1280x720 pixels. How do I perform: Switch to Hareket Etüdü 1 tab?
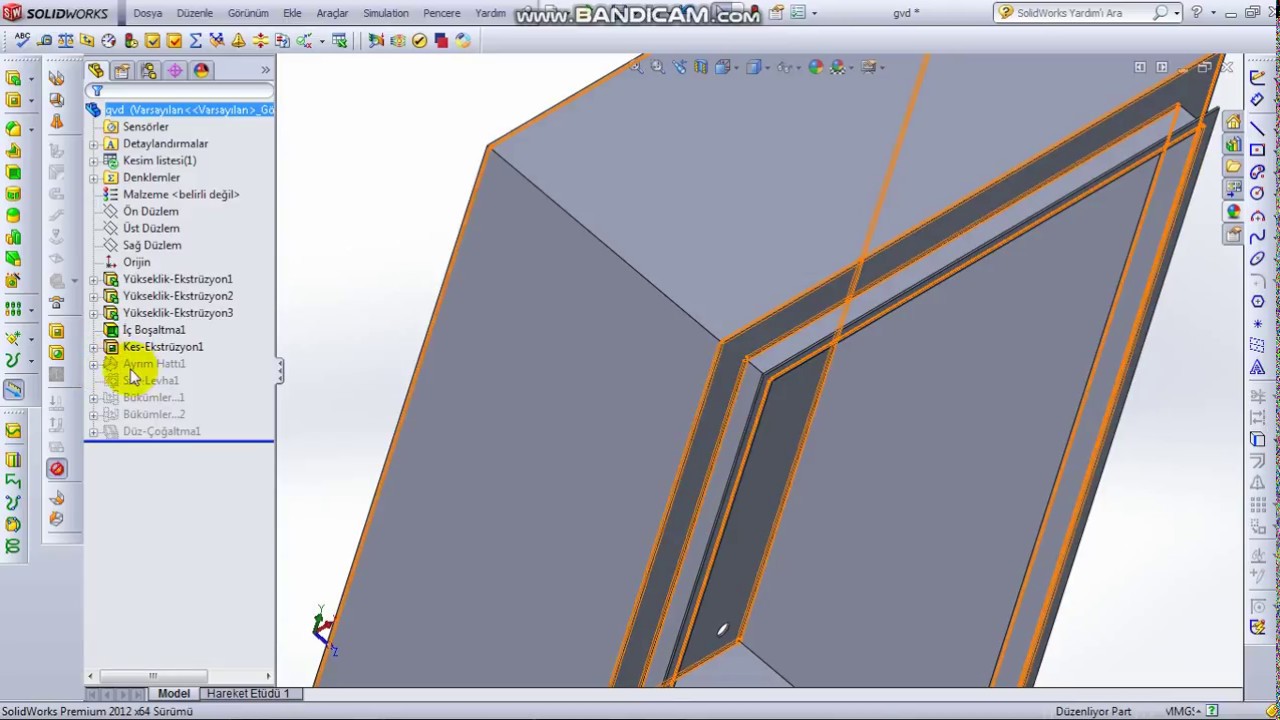point(247,693)
